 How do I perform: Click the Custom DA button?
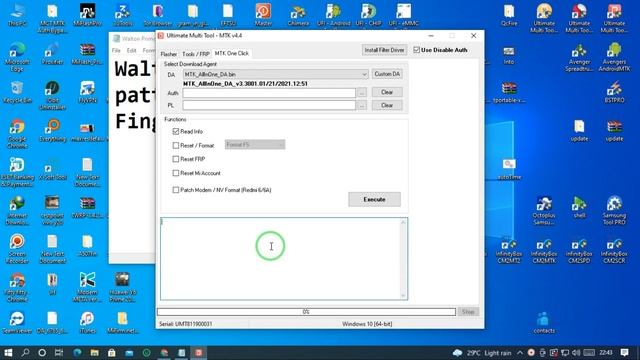click(387, 74)
